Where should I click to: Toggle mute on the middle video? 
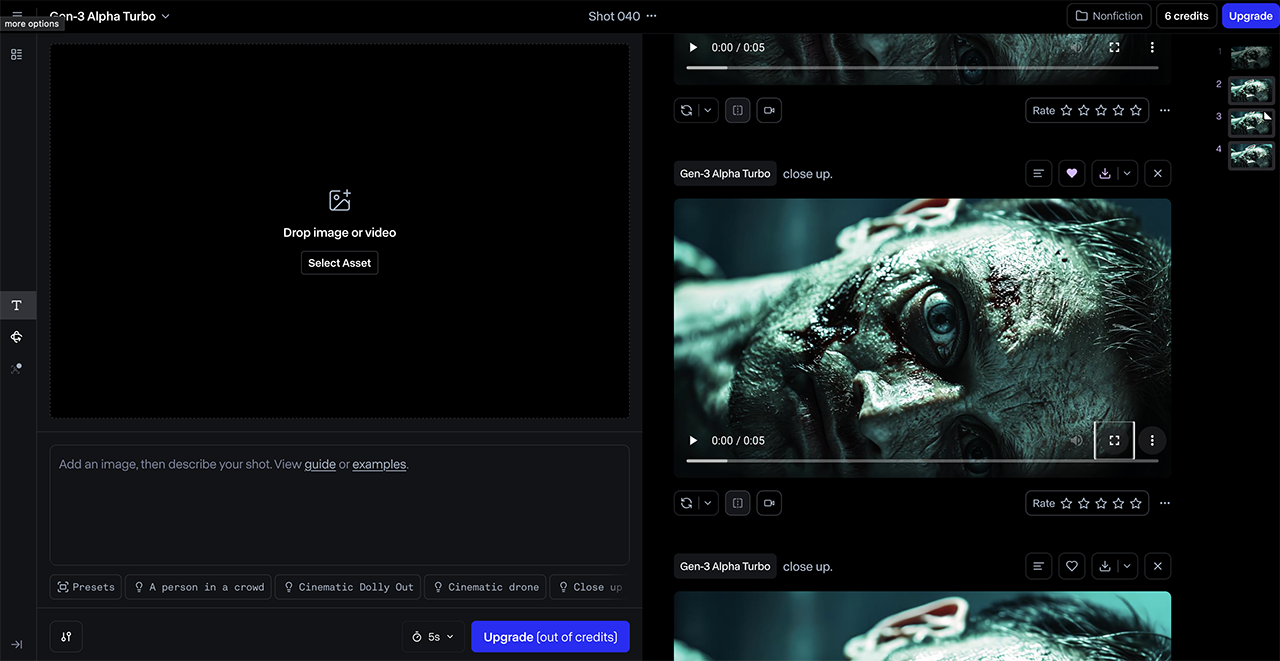point(1076,440)
